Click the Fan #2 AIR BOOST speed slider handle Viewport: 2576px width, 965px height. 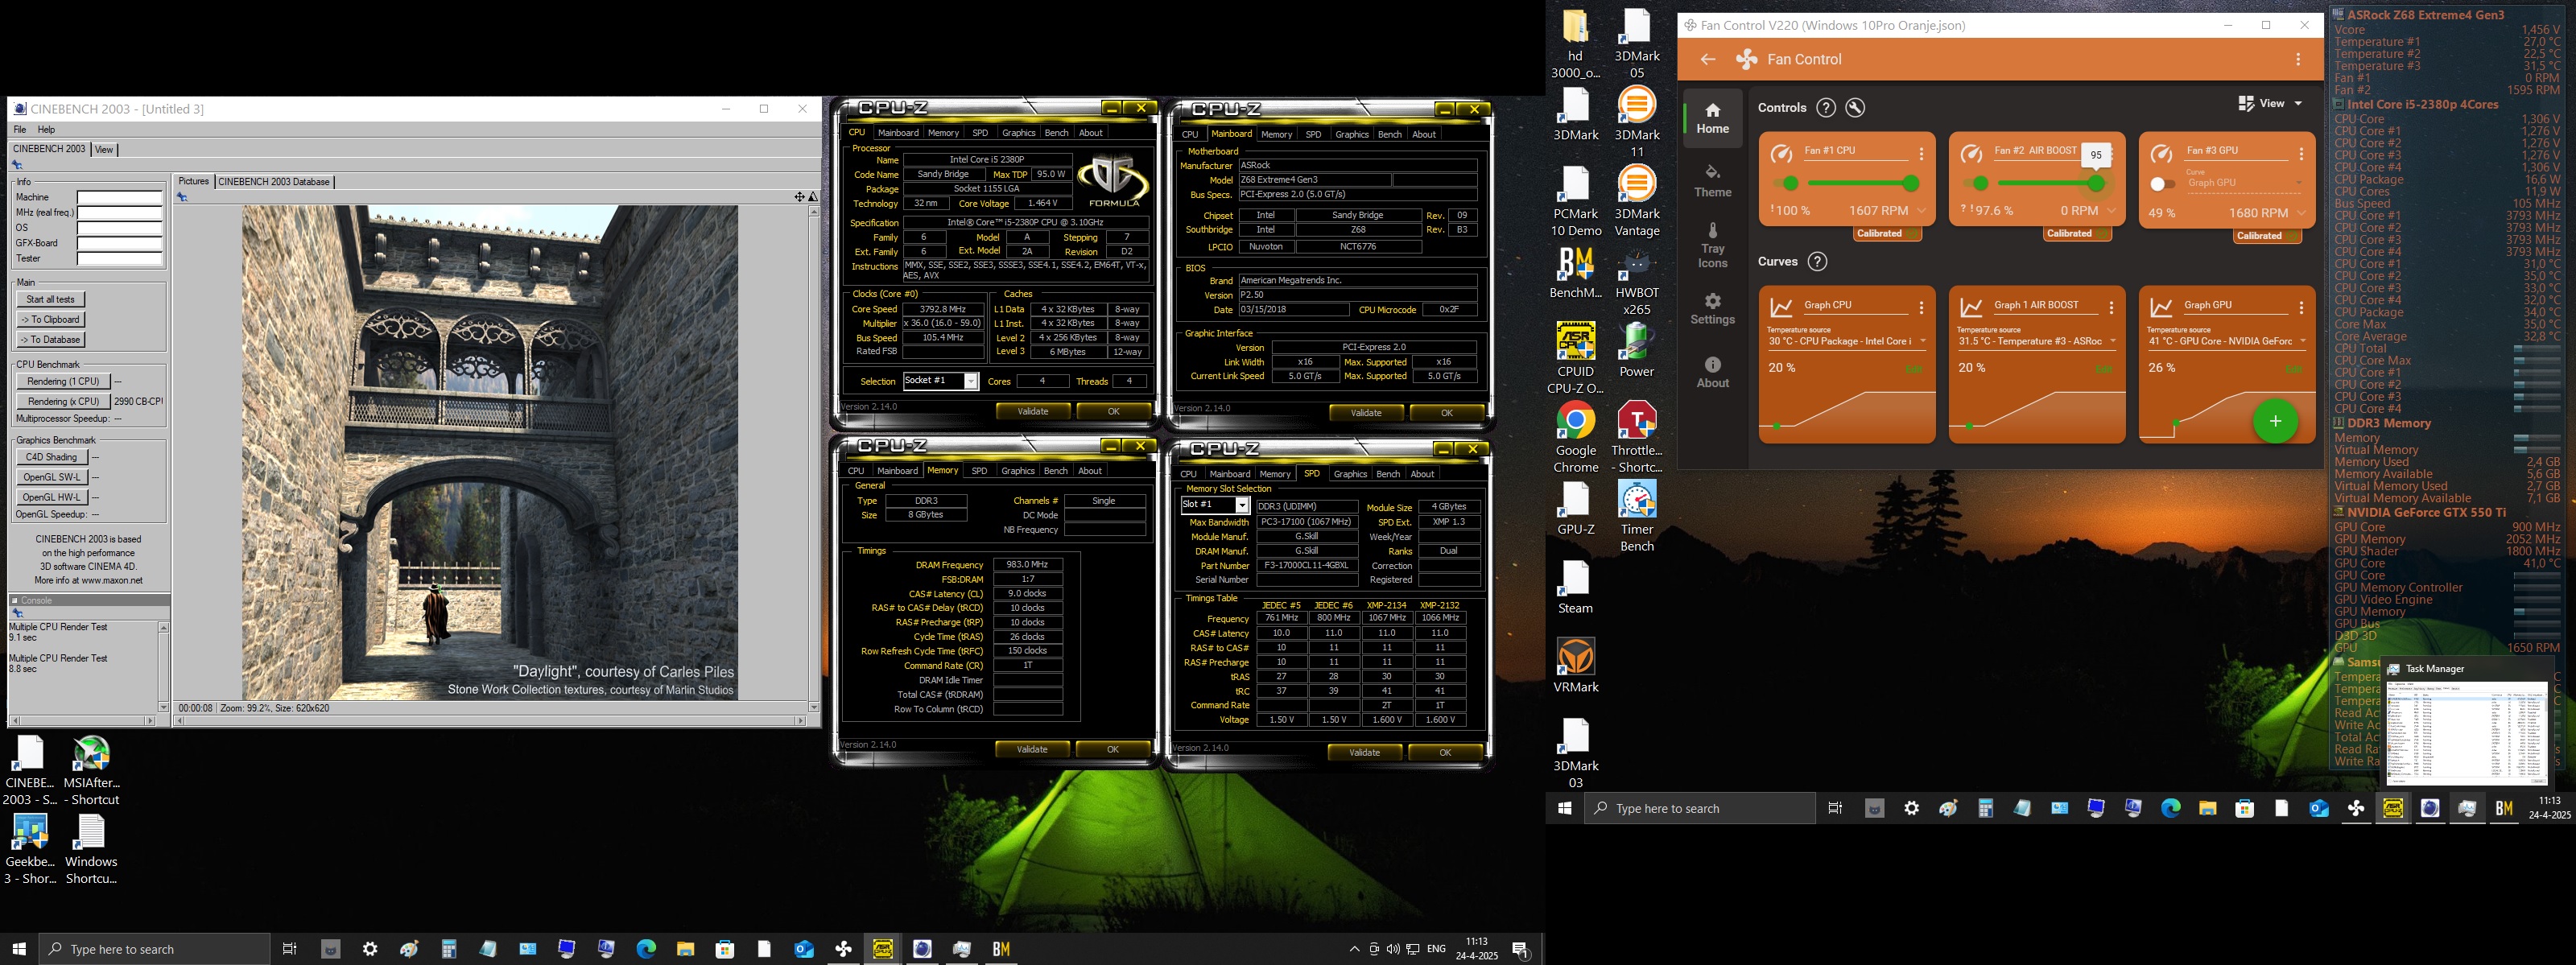point(2097,183)
